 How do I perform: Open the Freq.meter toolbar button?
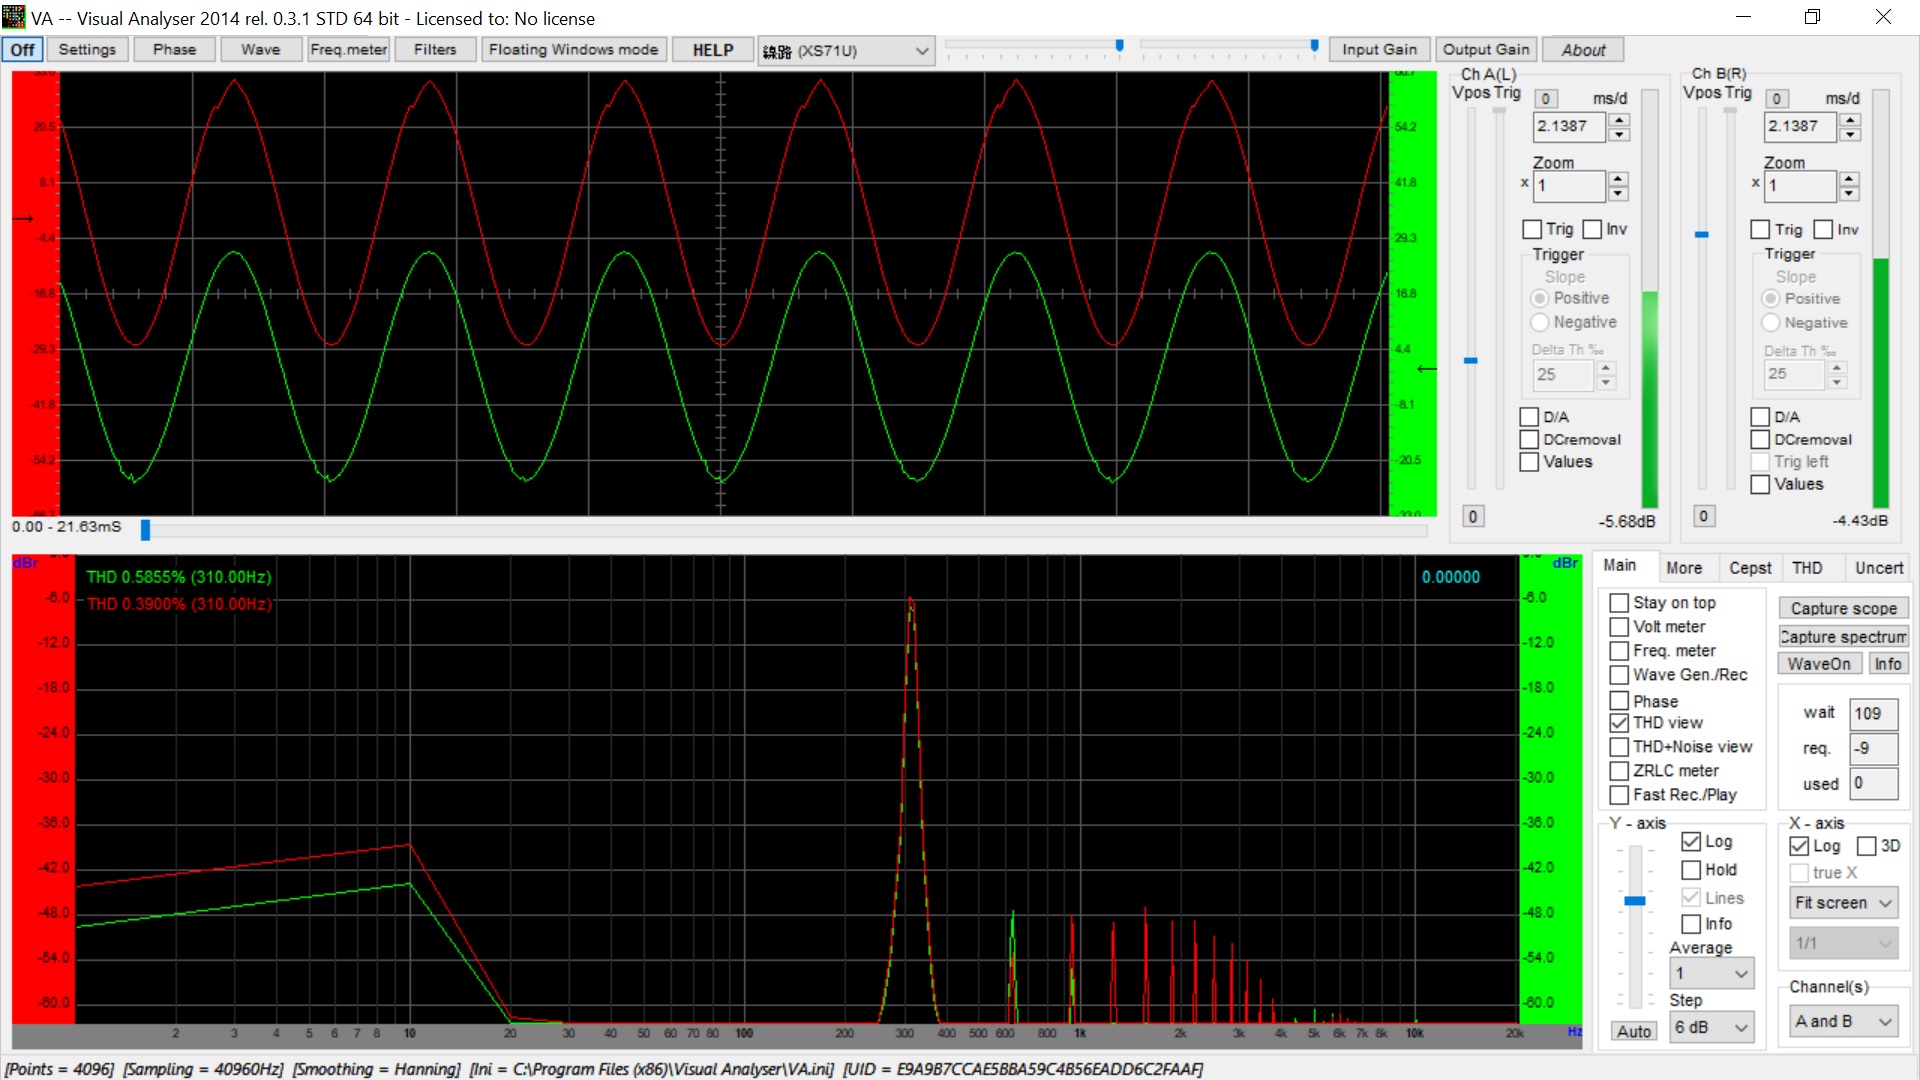348,49
